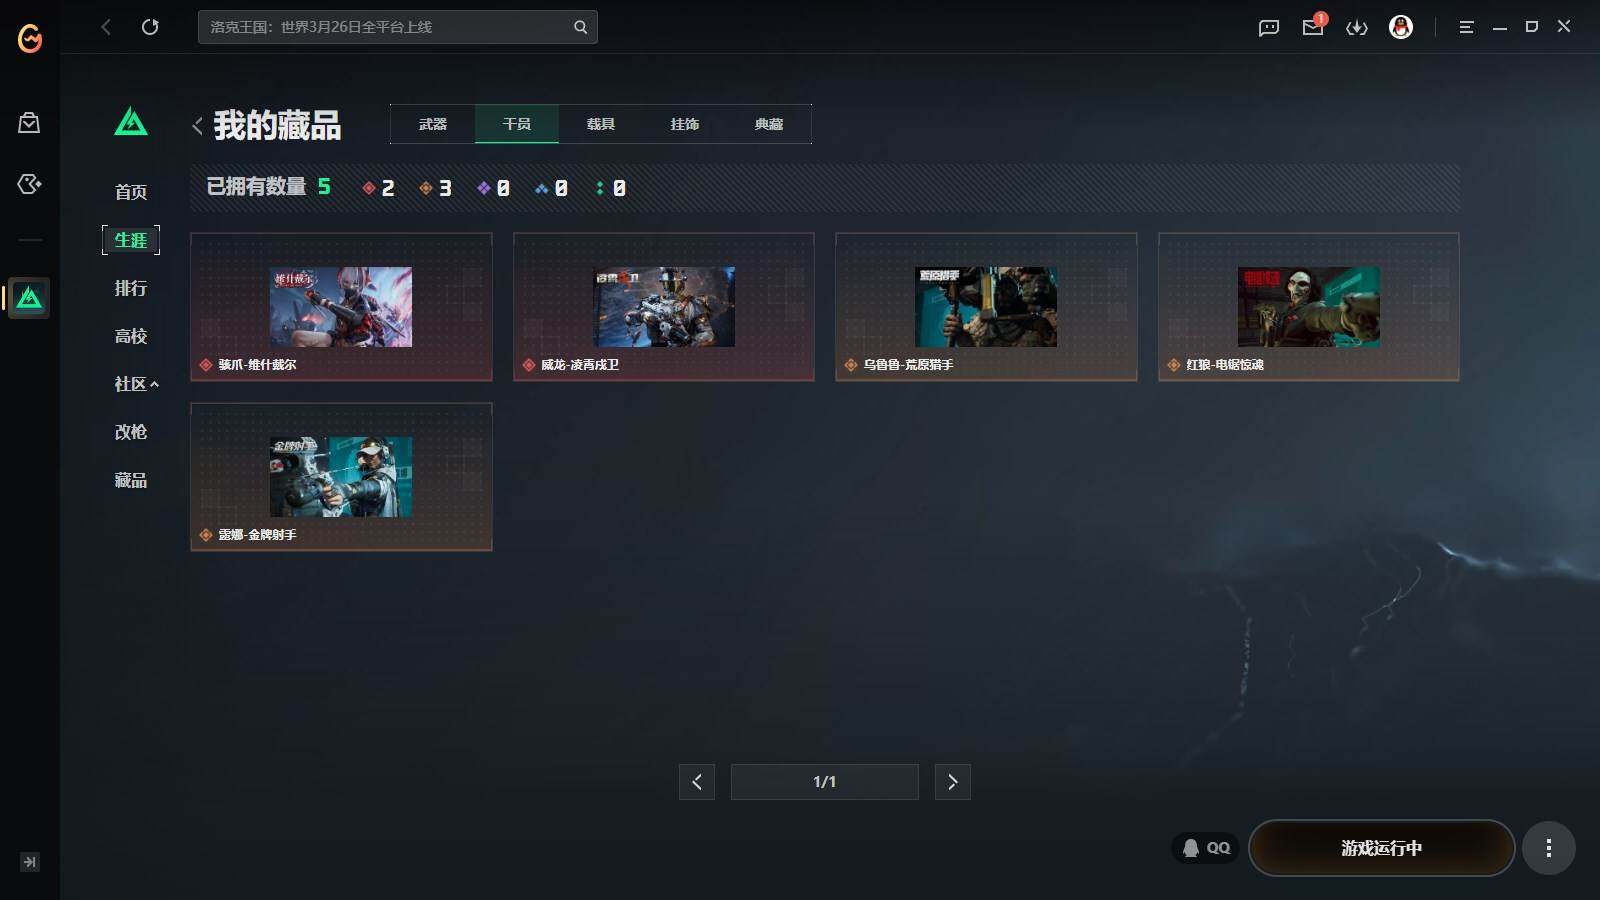The image size is (1600, 900).
Task: Open the game library controller icon
Action: point(29,184)
